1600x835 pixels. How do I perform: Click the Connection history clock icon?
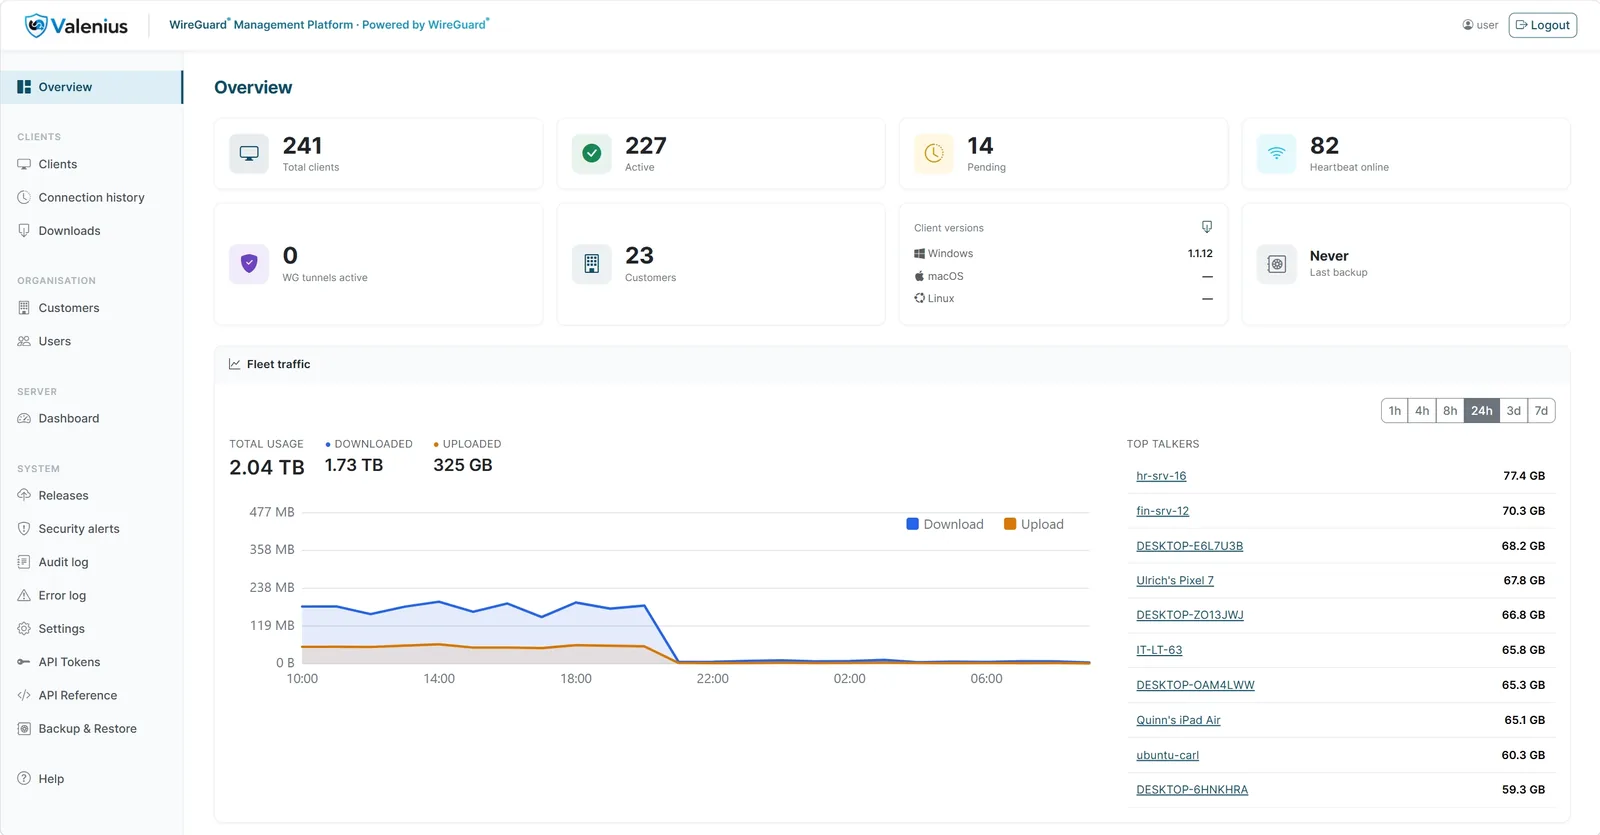pos(24,197)
